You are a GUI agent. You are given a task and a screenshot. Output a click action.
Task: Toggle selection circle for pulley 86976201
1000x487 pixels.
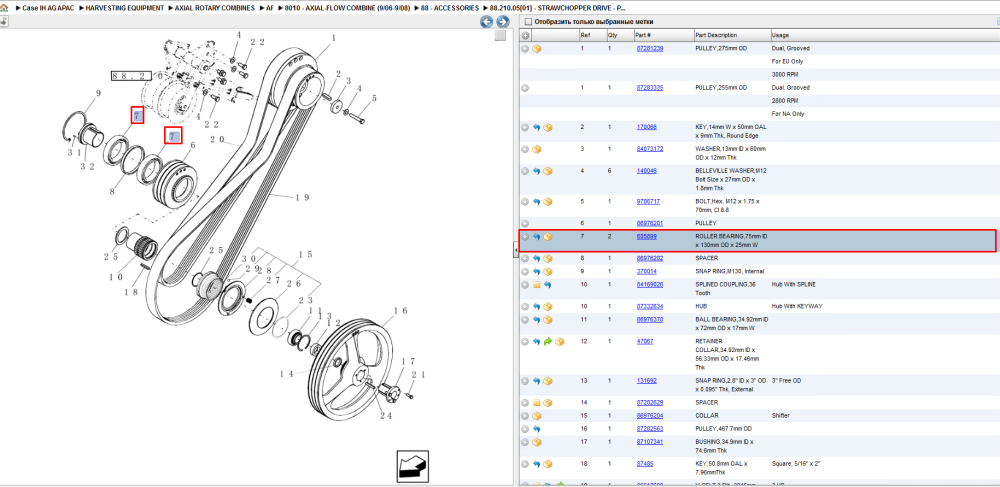(526, 224)
